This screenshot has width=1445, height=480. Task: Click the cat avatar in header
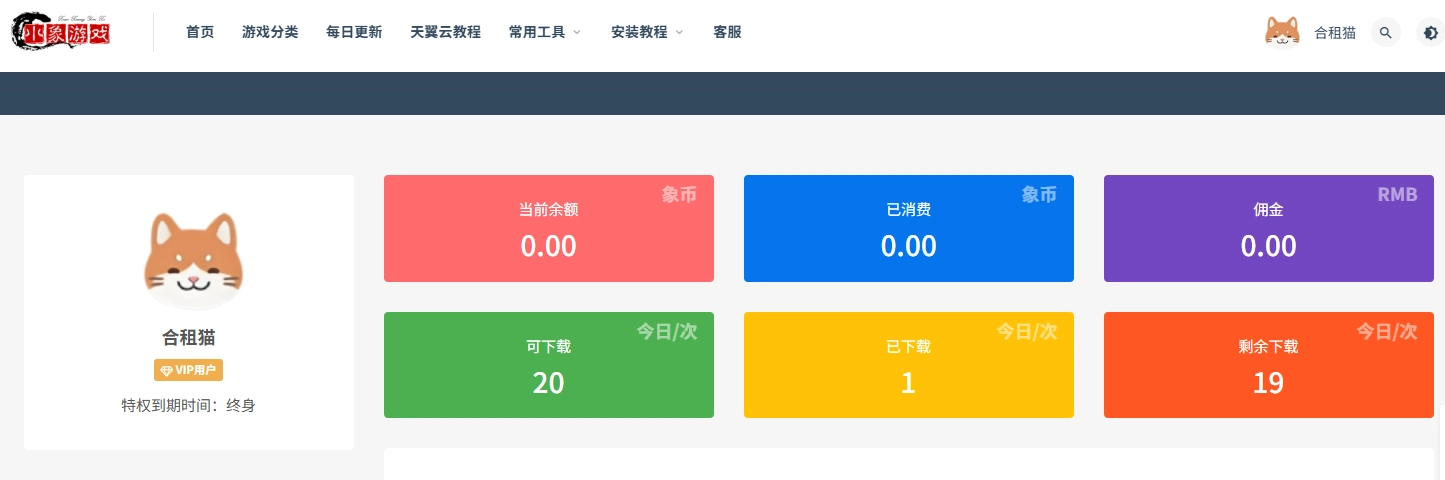coord(1282,32)
